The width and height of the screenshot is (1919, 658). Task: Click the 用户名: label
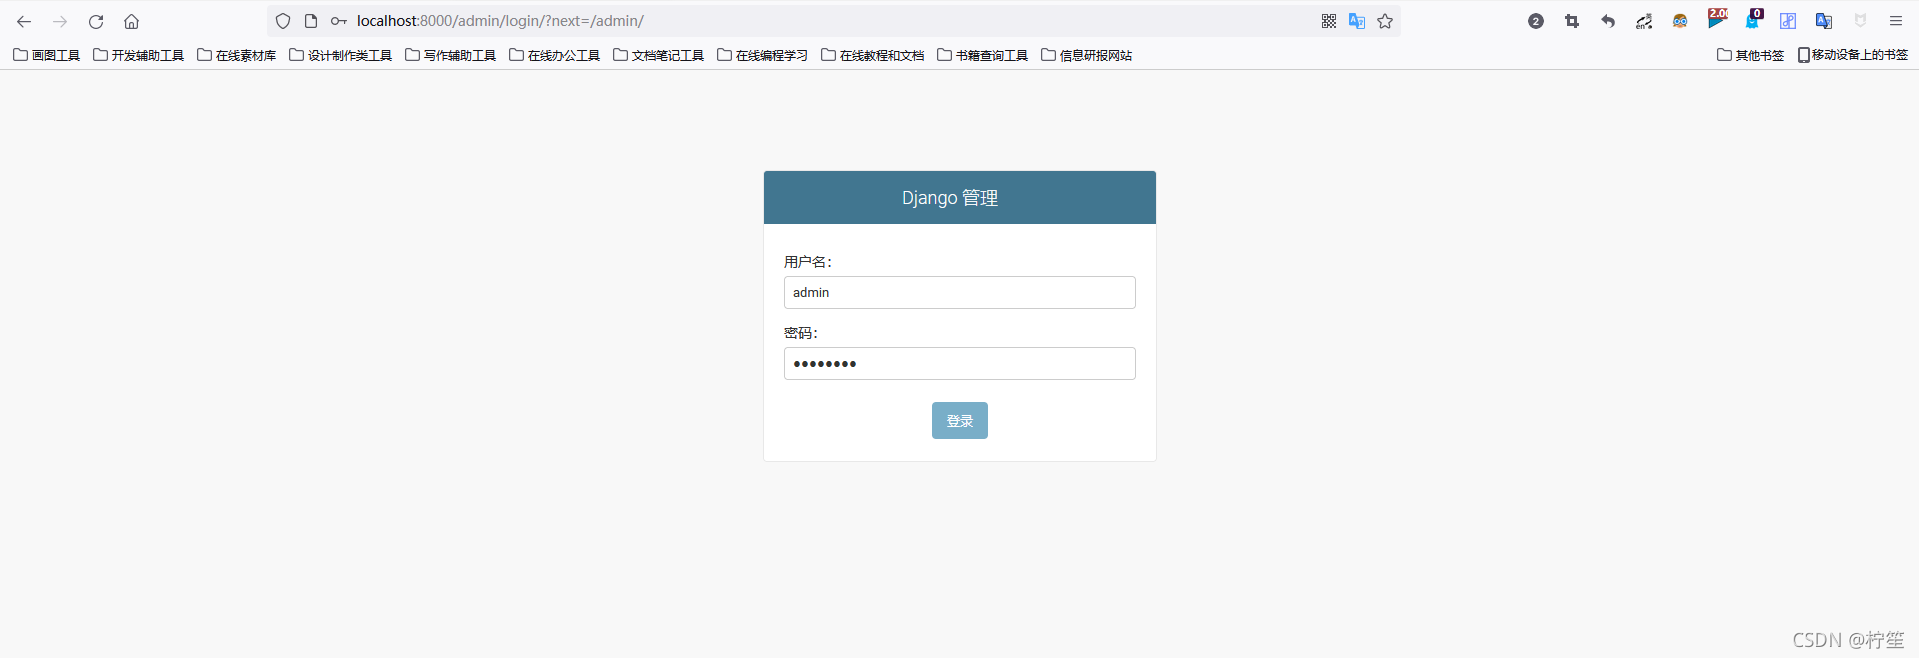pyautogui.click(x=808, y=262)
